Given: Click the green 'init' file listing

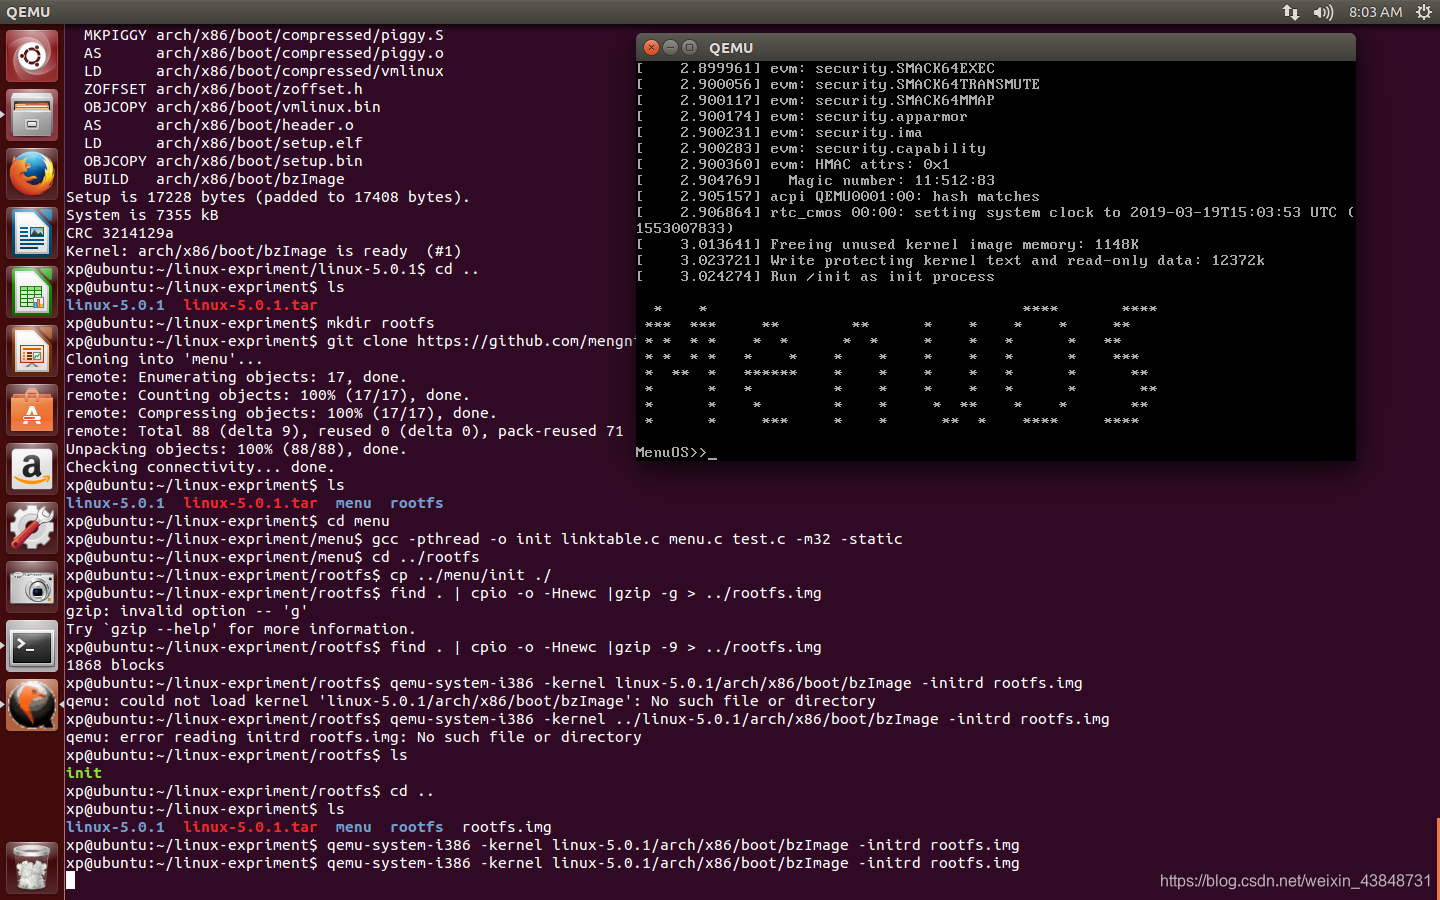Looking at the screenshot, I should pos(84,773).
